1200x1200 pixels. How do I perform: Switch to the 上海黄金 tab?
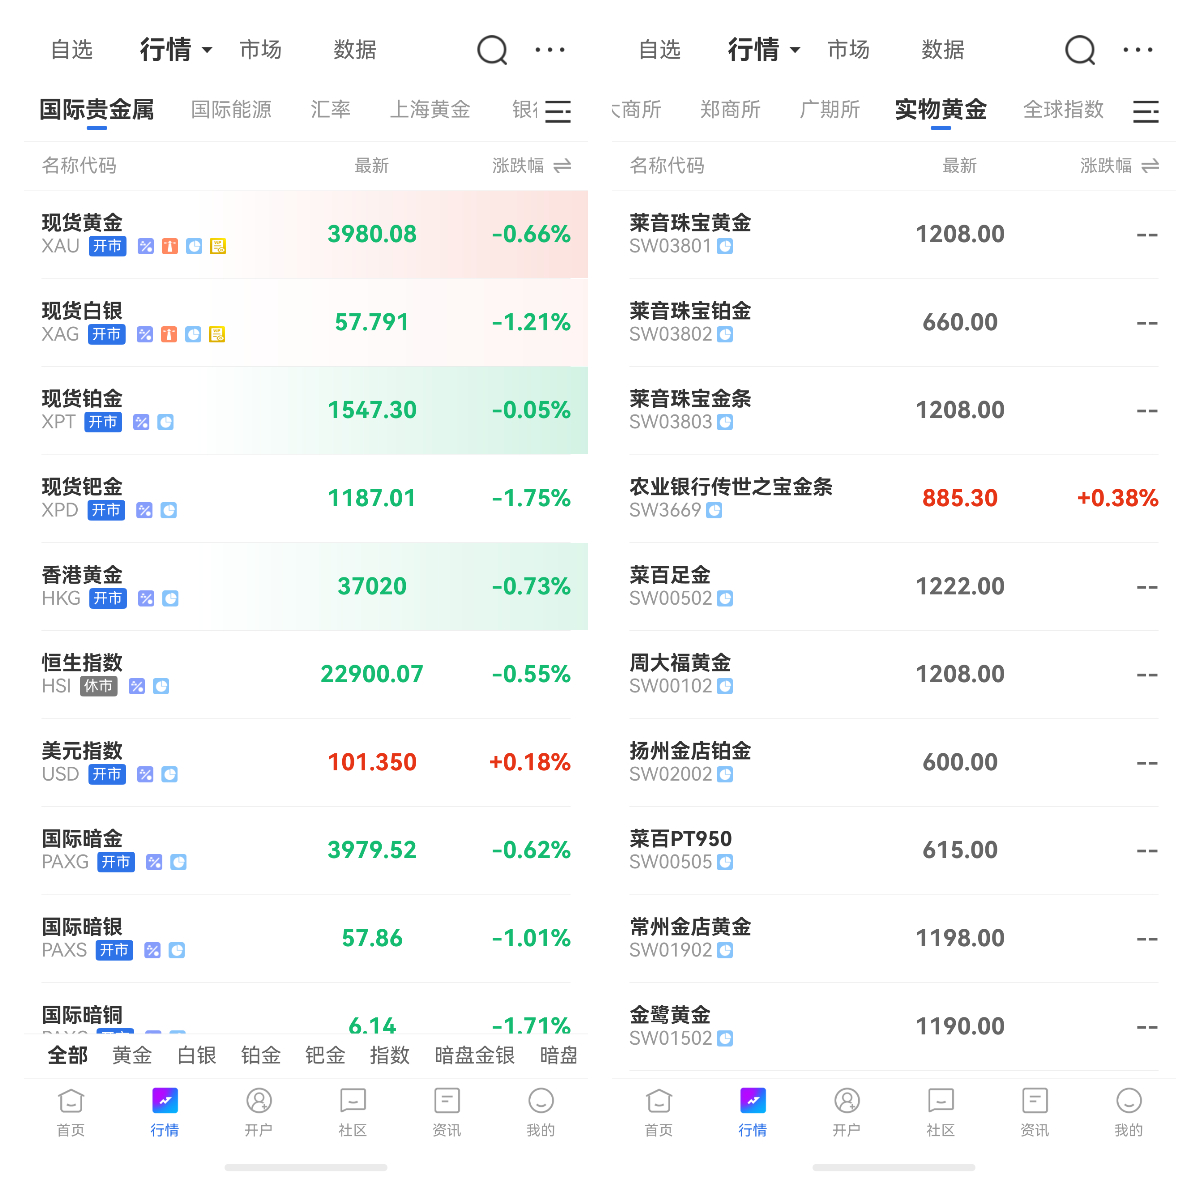tap(430, 109)
